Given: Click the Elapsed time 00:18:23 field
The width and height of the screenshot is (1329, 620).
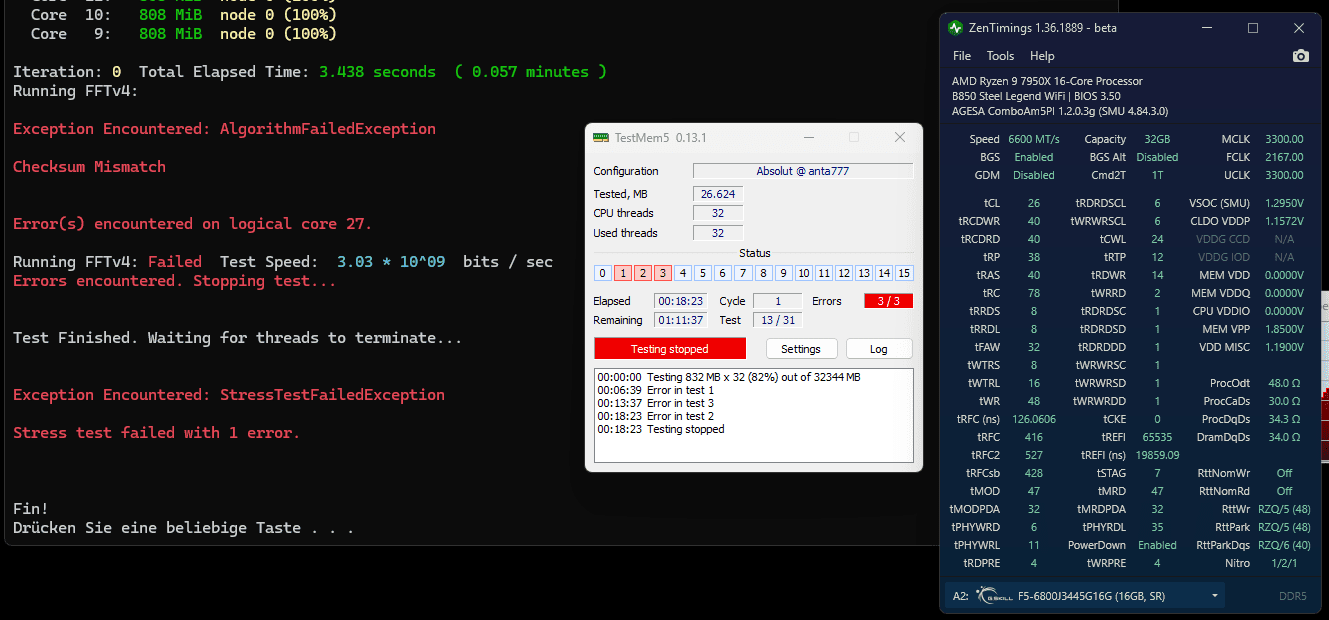Looking at the screenshot, I should click(x=680, y=301).
